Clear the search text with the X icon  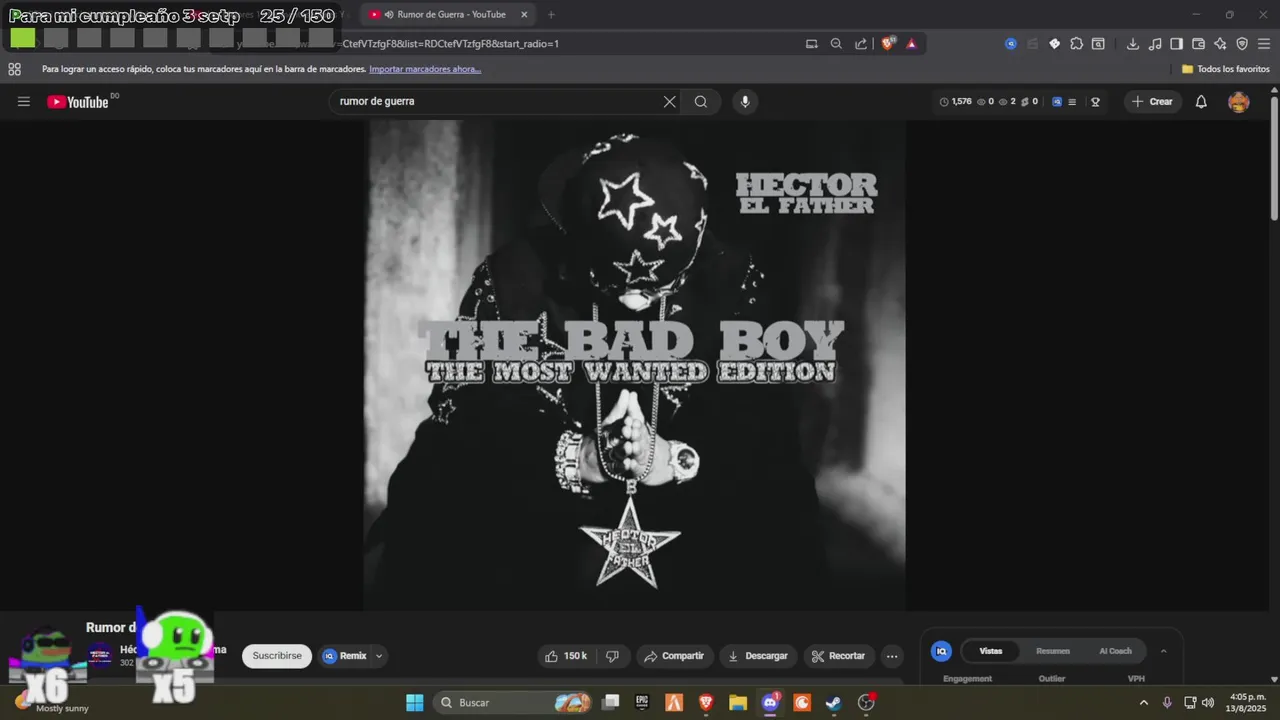click(670, 101)
